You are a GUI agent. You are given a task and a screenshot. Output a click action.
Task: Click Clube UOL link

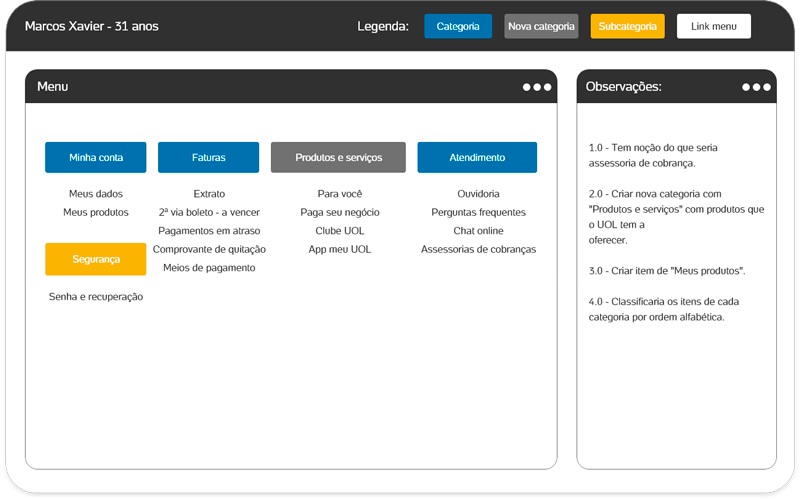pyautogui.click(x=340, y=231)
